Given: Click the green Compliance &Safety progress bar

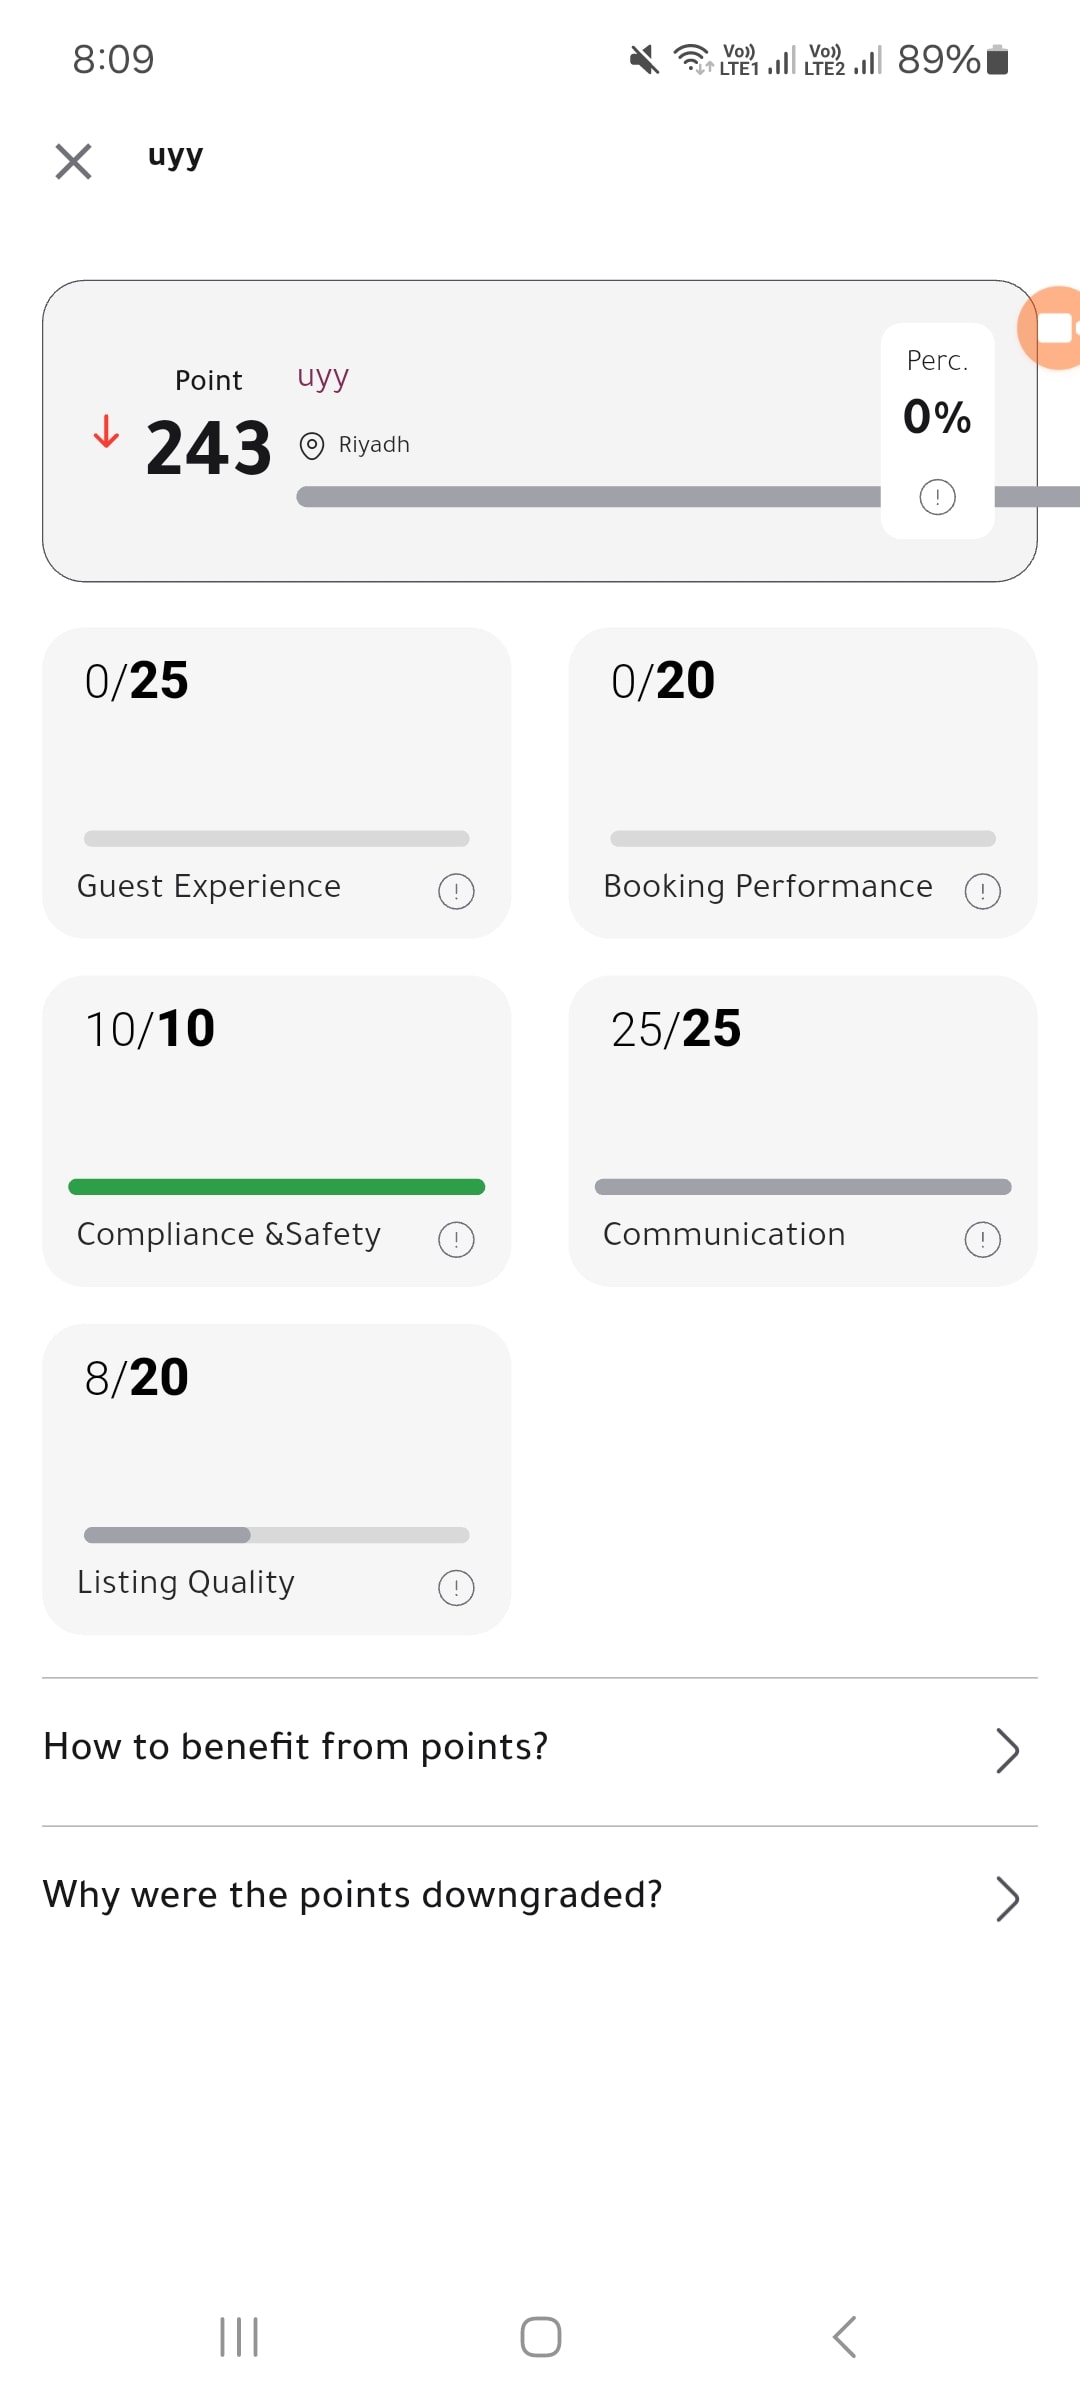Looking at the screenshot, I should pyautogui.click(x=276, y=1187).
